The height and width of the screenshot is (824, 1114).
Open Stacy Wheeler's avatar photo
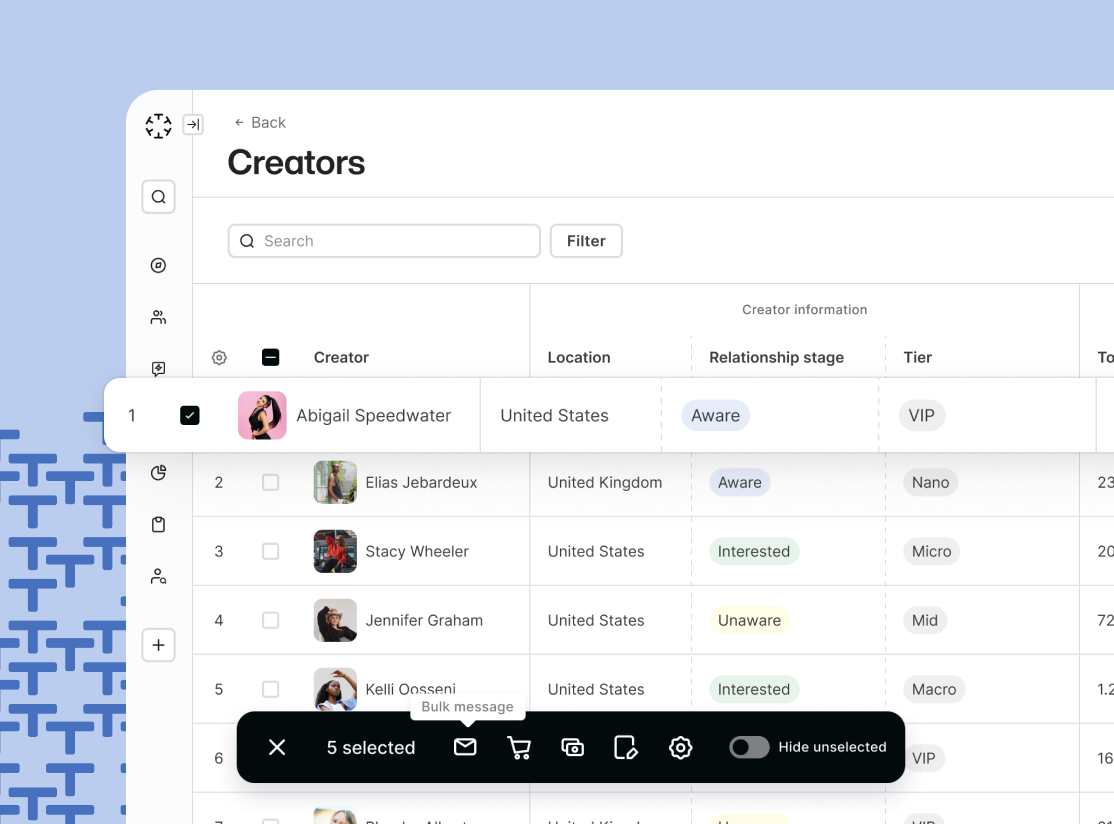335,551
